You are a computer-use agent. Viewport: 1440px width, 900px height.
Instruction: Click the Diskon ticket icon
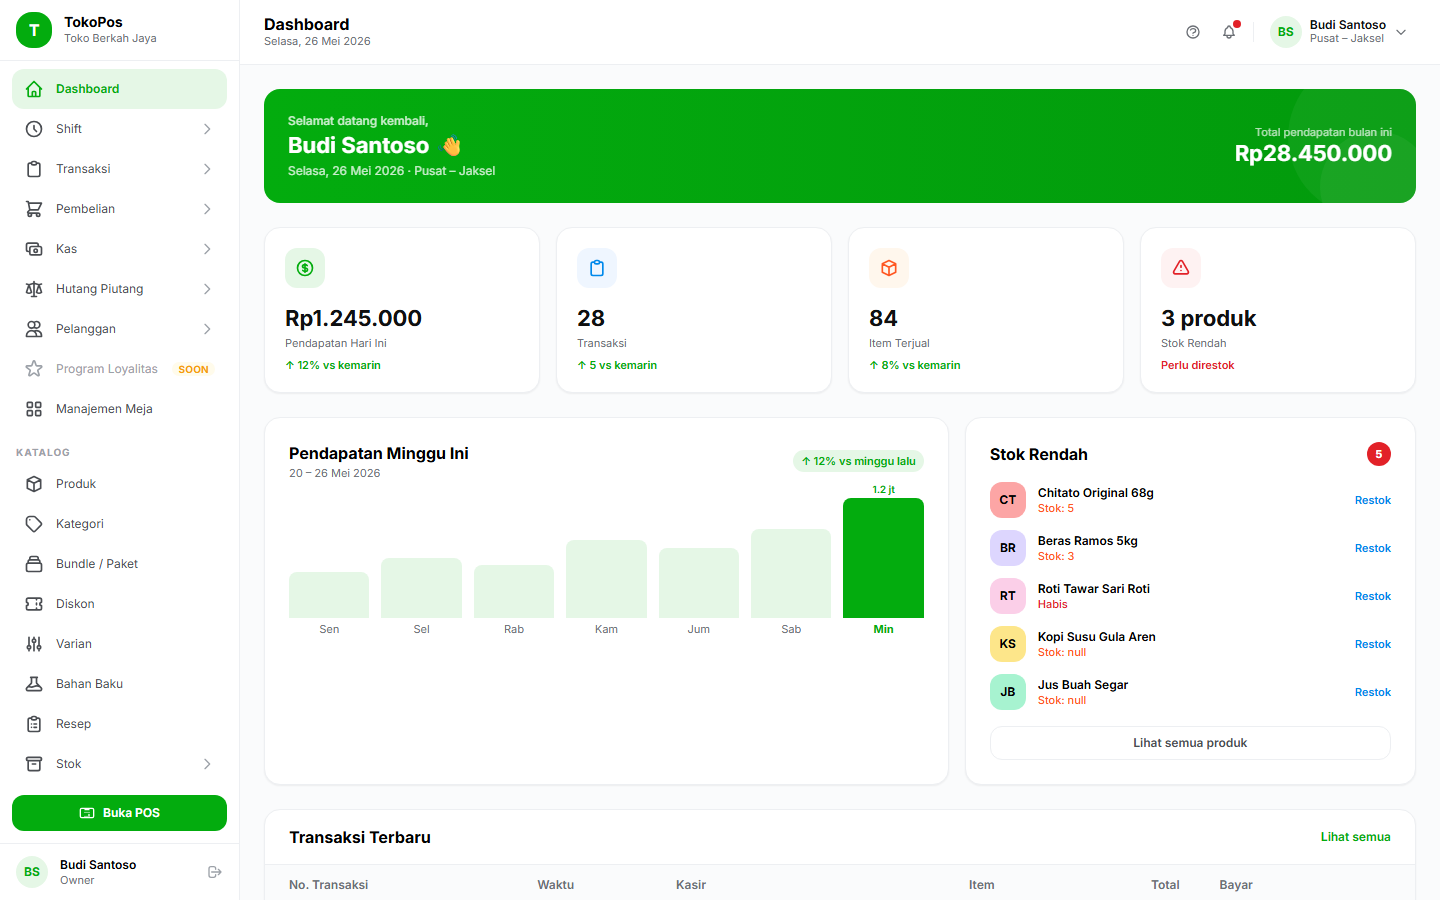pos(34,604)
